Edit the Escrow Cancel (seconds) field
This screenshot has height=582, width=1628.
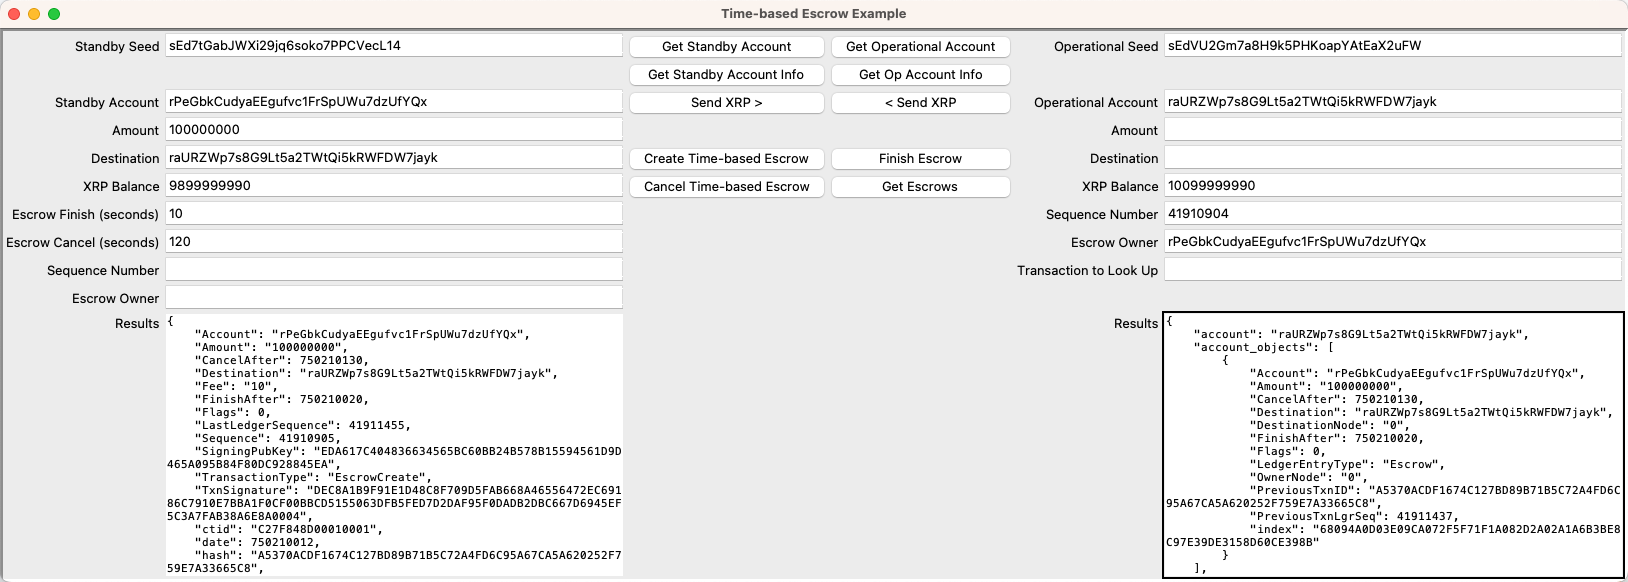(393, 242)
